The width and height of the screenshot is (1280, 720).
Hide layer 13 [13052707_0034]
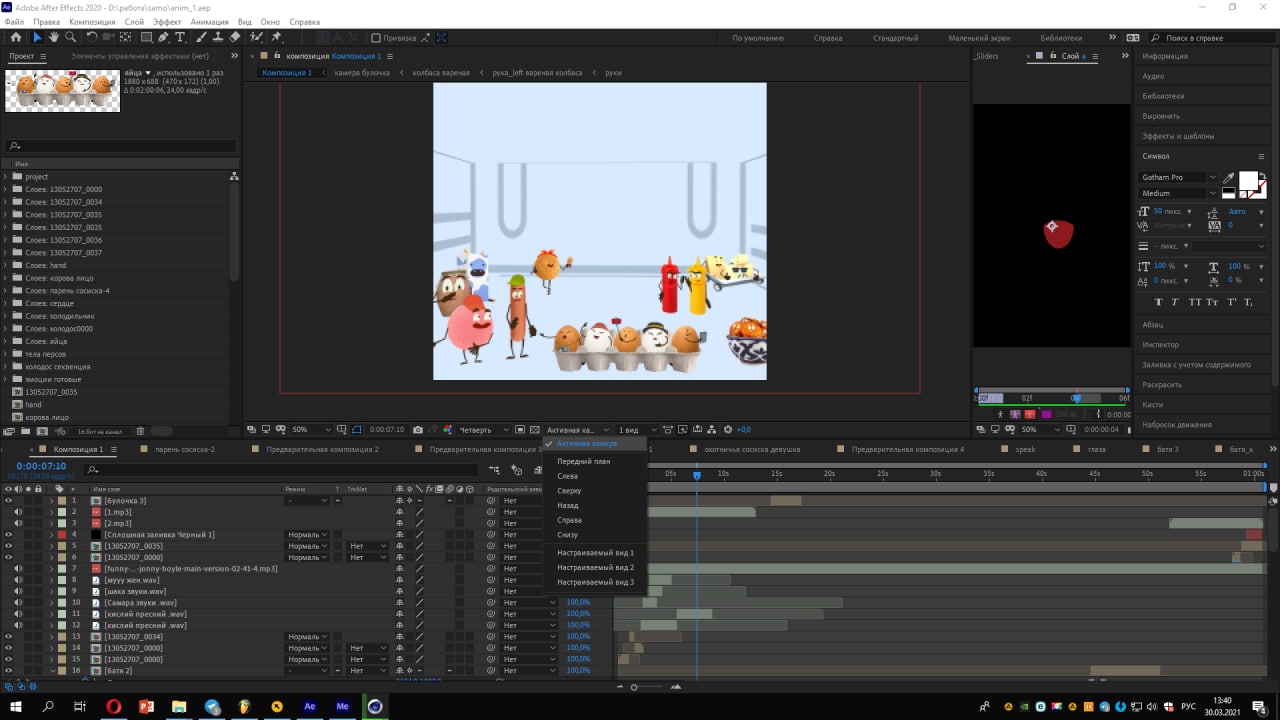pyautogui.click(x=8, y=636)
